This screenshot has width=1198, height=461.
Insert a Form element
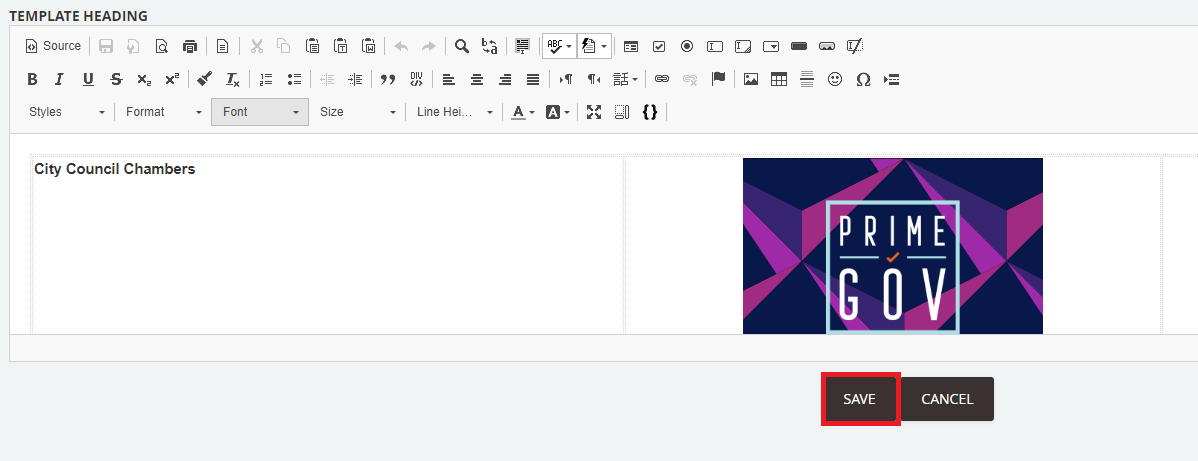[x=630, y=47]
